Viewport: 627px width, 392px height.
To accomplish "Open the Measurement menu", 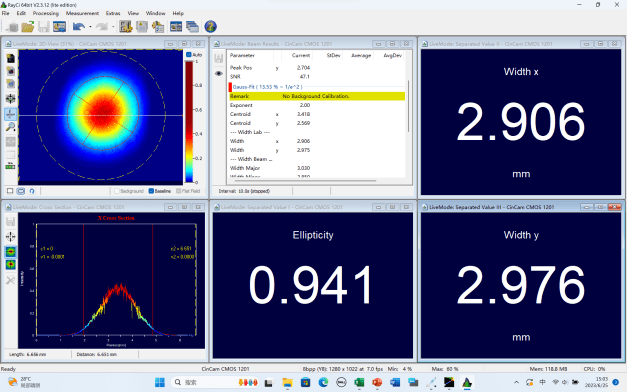I will (82, 13).
